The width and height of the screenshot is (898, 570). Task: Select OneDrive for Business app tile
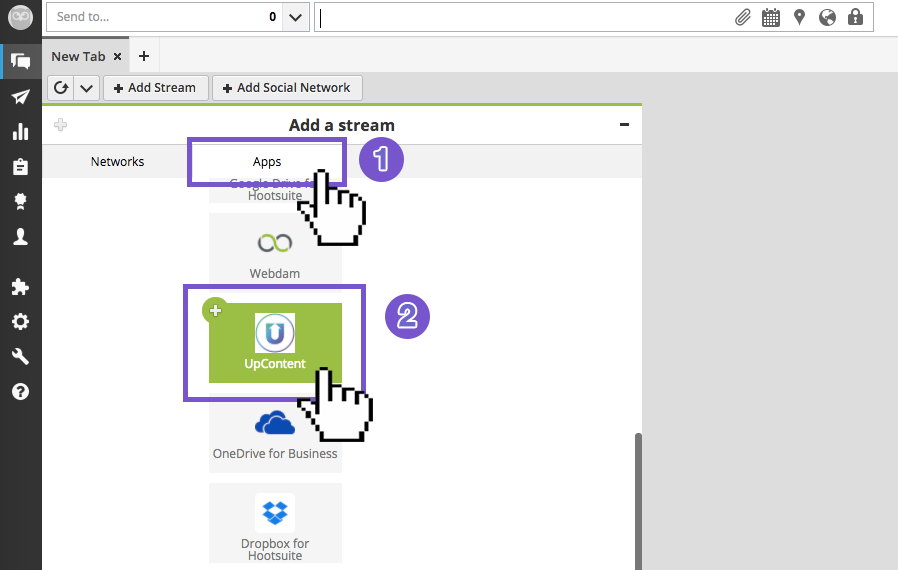coord(275,435)
